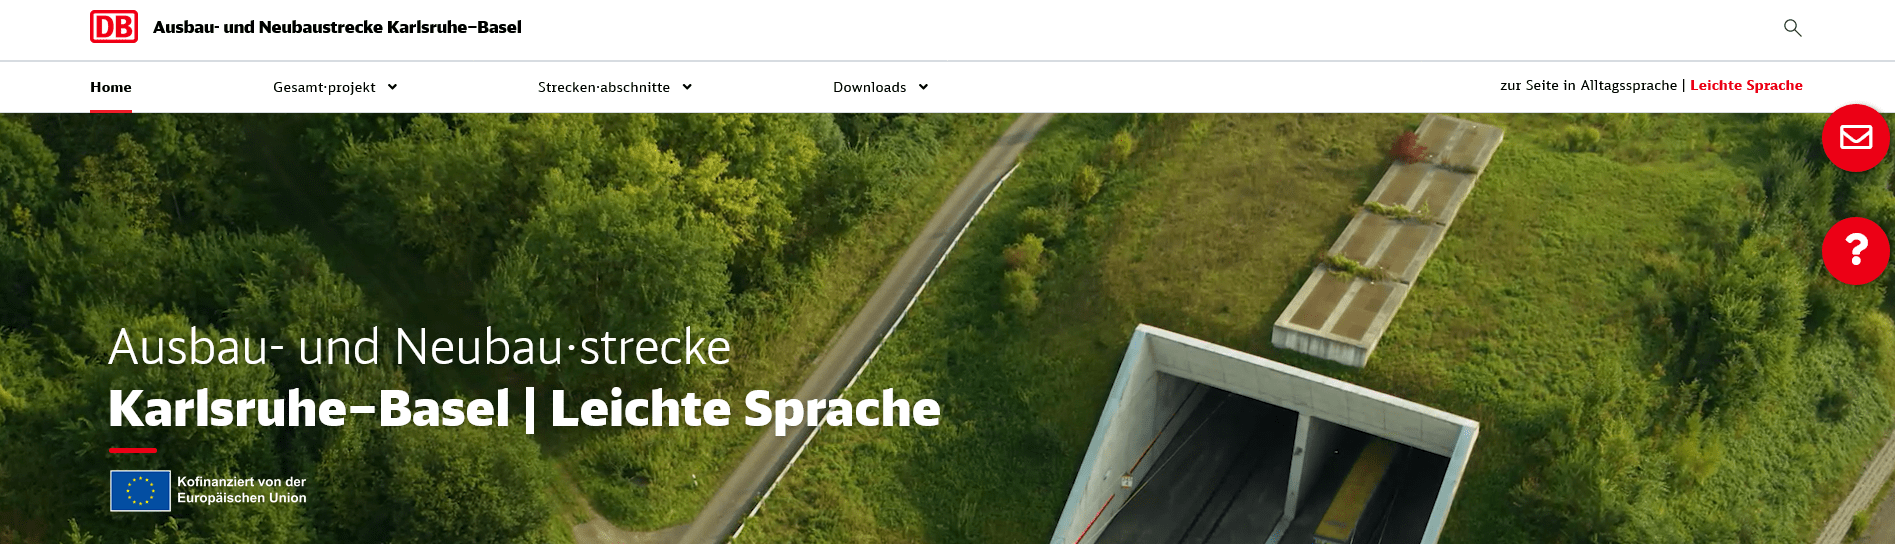Open the Strecken·abschnitte menu label
This screenshot has height=544, width=1895.
pos(604,87)
